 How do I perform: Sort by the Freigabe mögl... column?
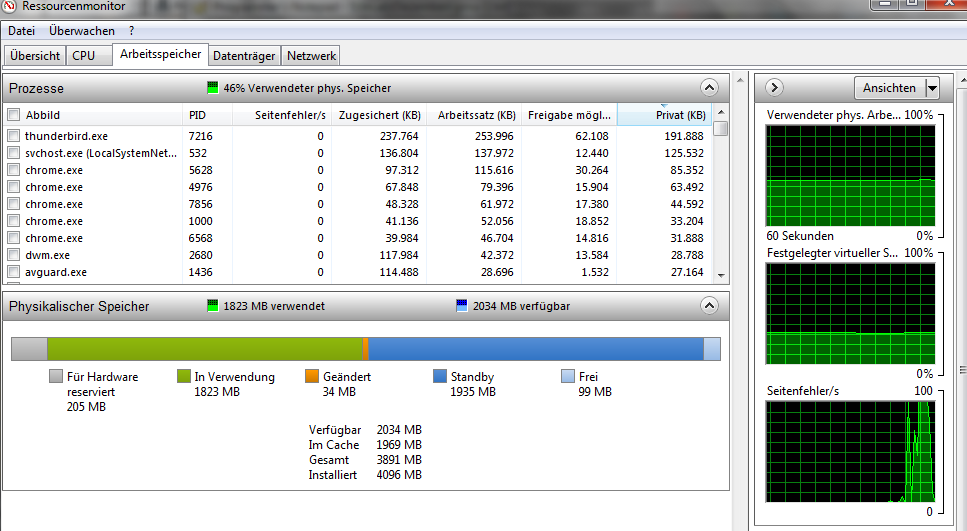[x=570, y=115]
